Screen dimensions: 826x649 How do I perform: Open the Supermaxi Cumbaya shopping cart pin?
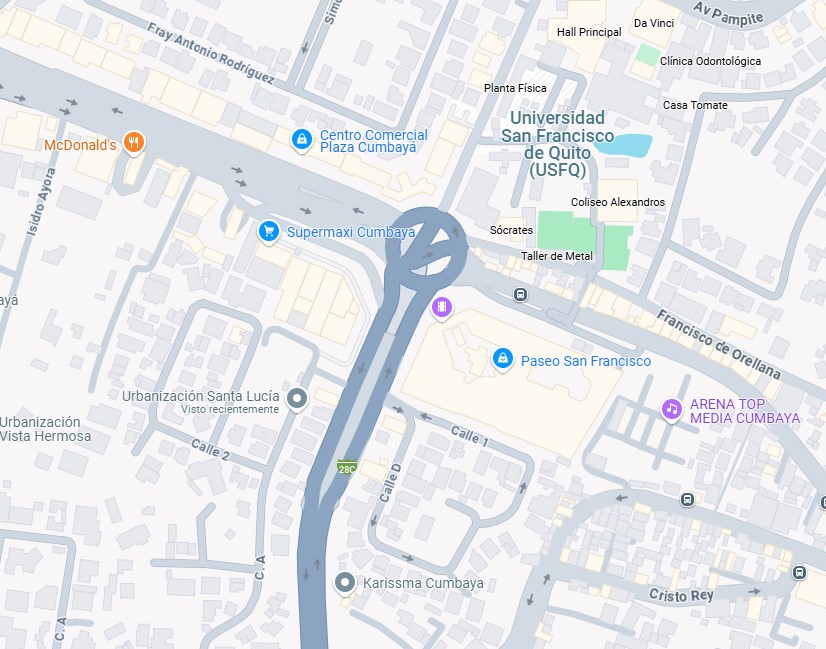click(269, 232)
